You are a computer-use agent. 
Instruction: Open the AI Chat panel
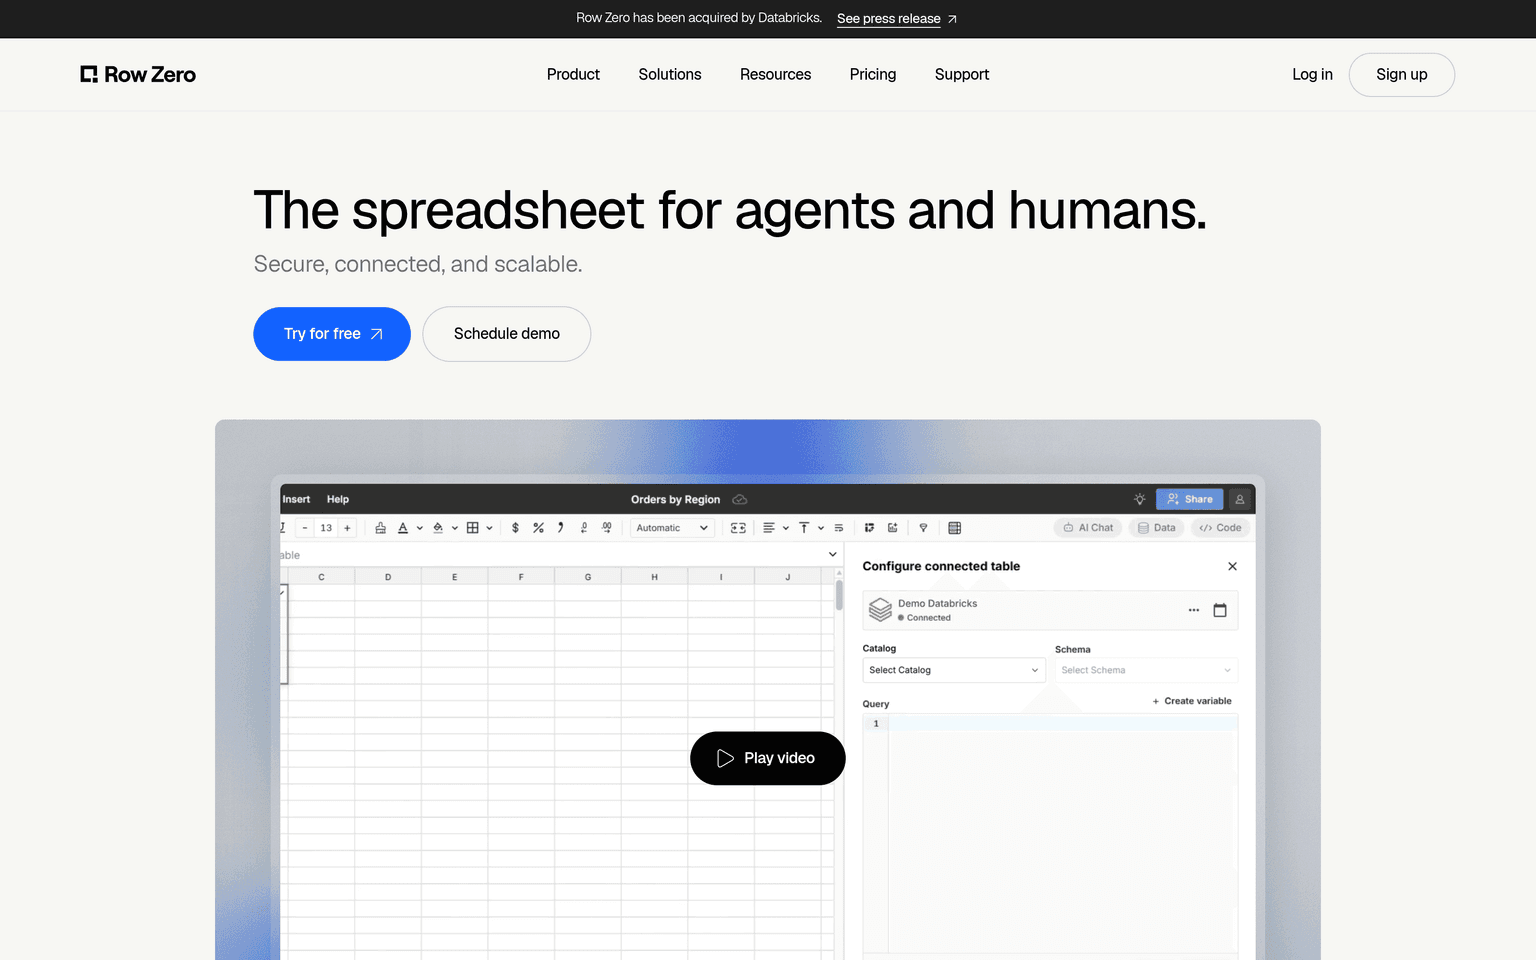1088,528
